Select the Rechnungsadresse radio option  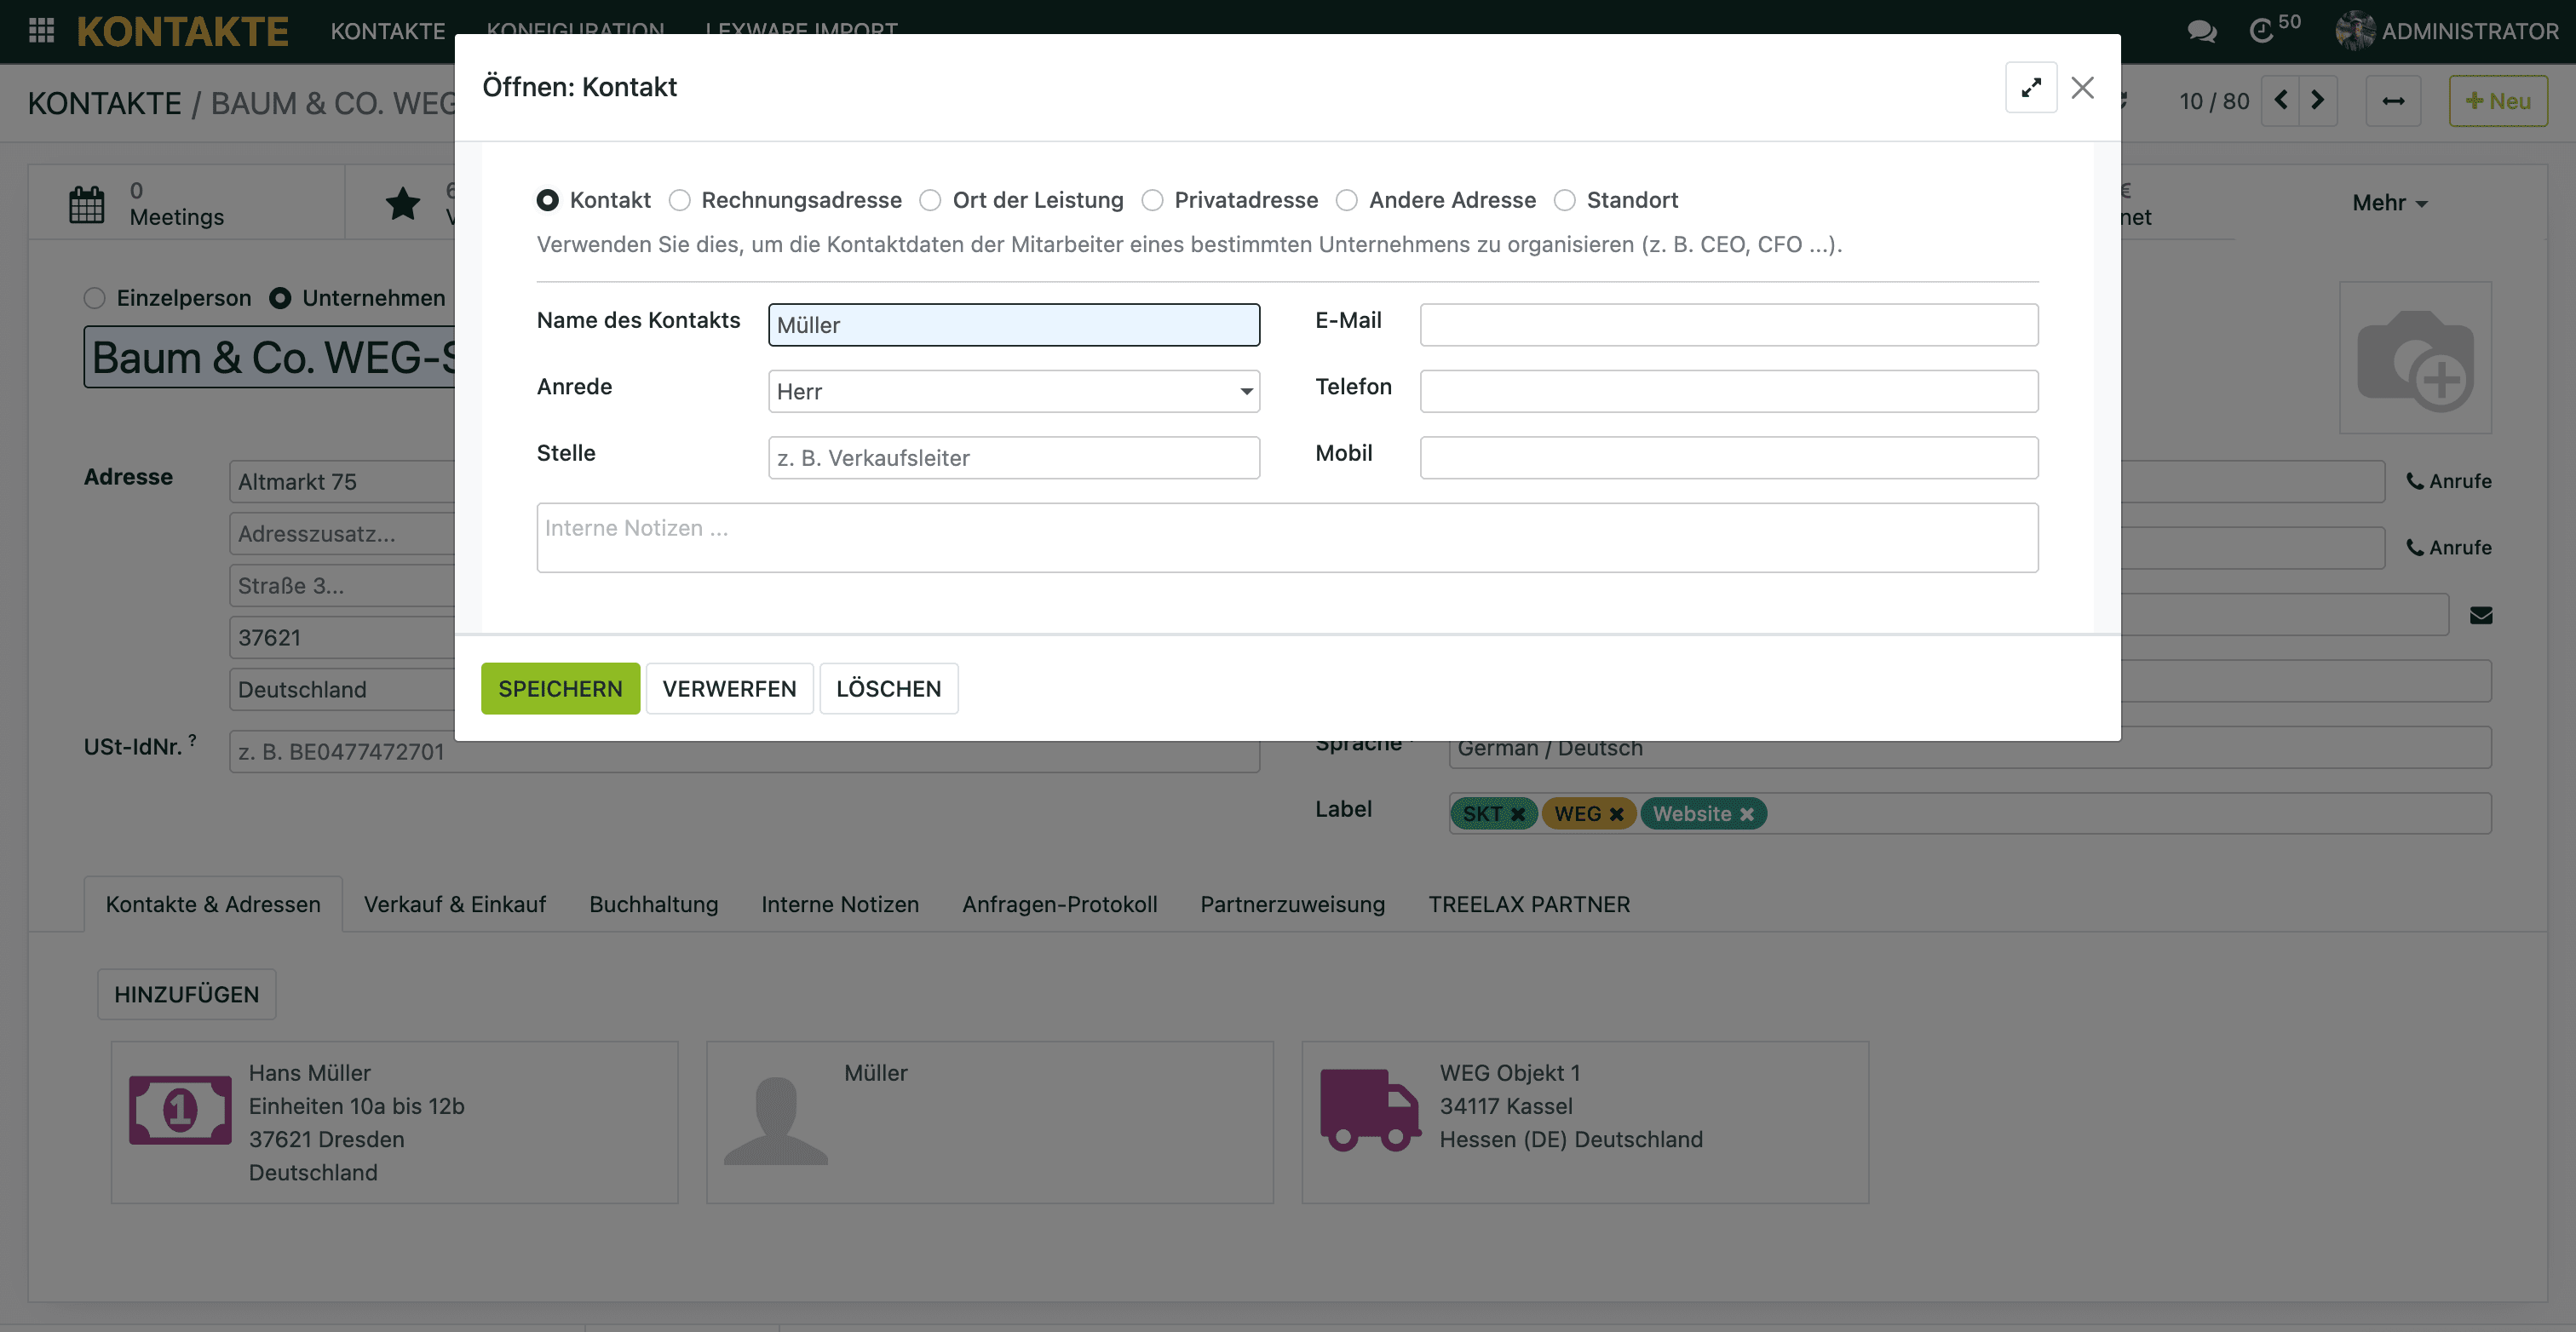click(x=680, y=200)
